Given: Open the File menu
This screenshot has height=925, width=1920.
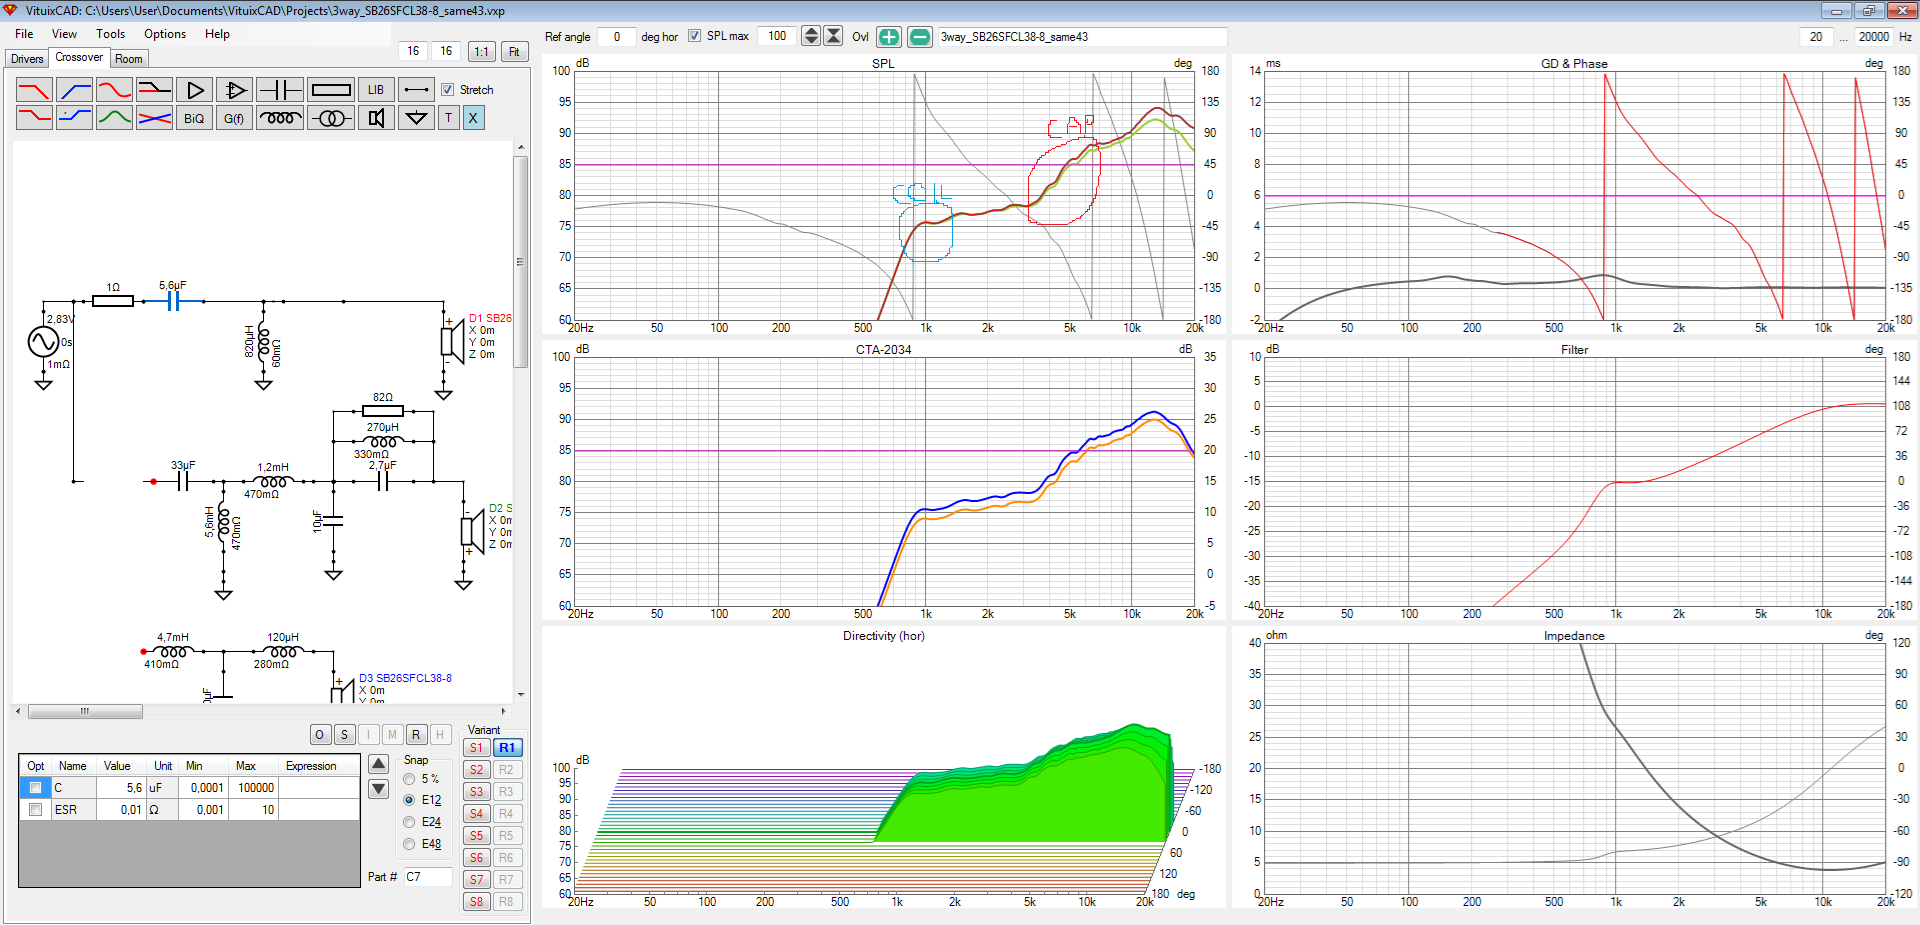Looking at the screenshot, I should pos(24,34).
